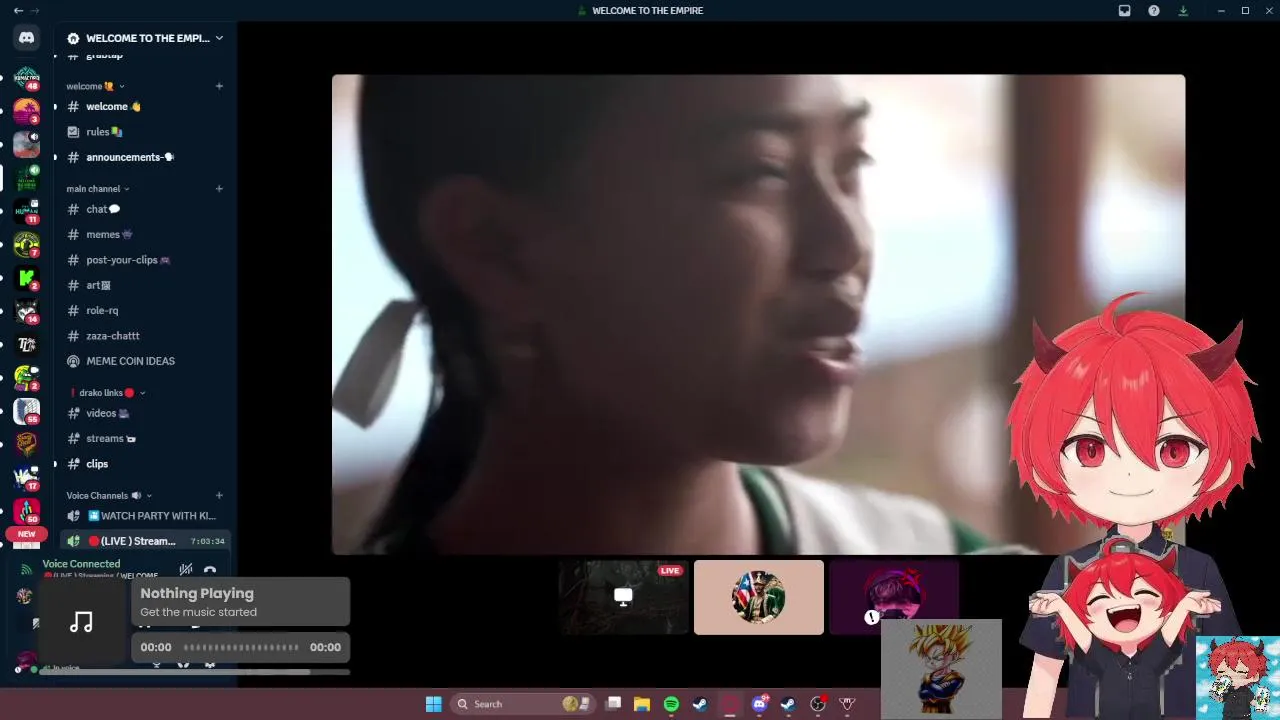
Task: Open the clips channel
Action: [x=145, y=464]
